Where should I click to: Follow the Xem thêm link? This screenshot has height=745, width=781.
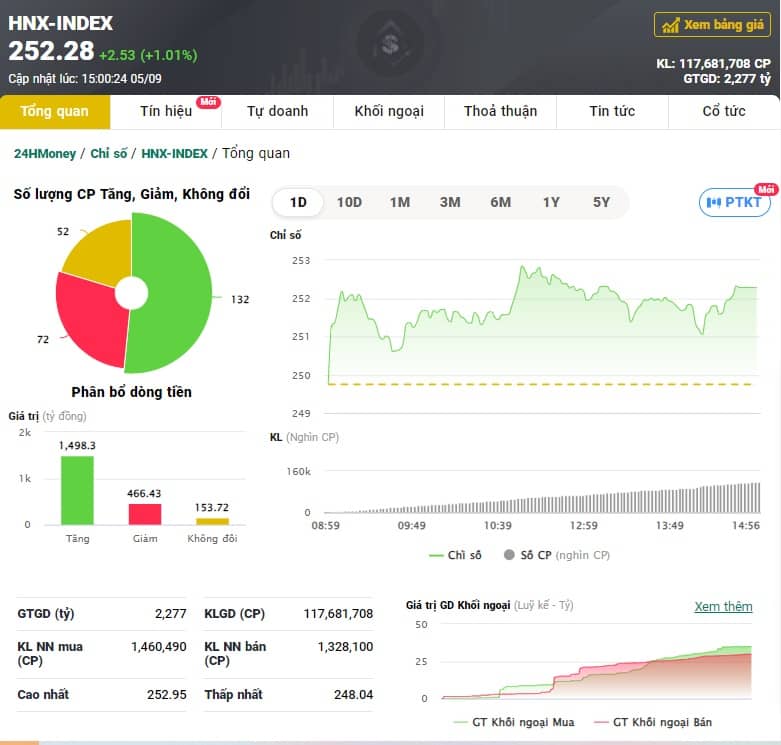[723, 607]
